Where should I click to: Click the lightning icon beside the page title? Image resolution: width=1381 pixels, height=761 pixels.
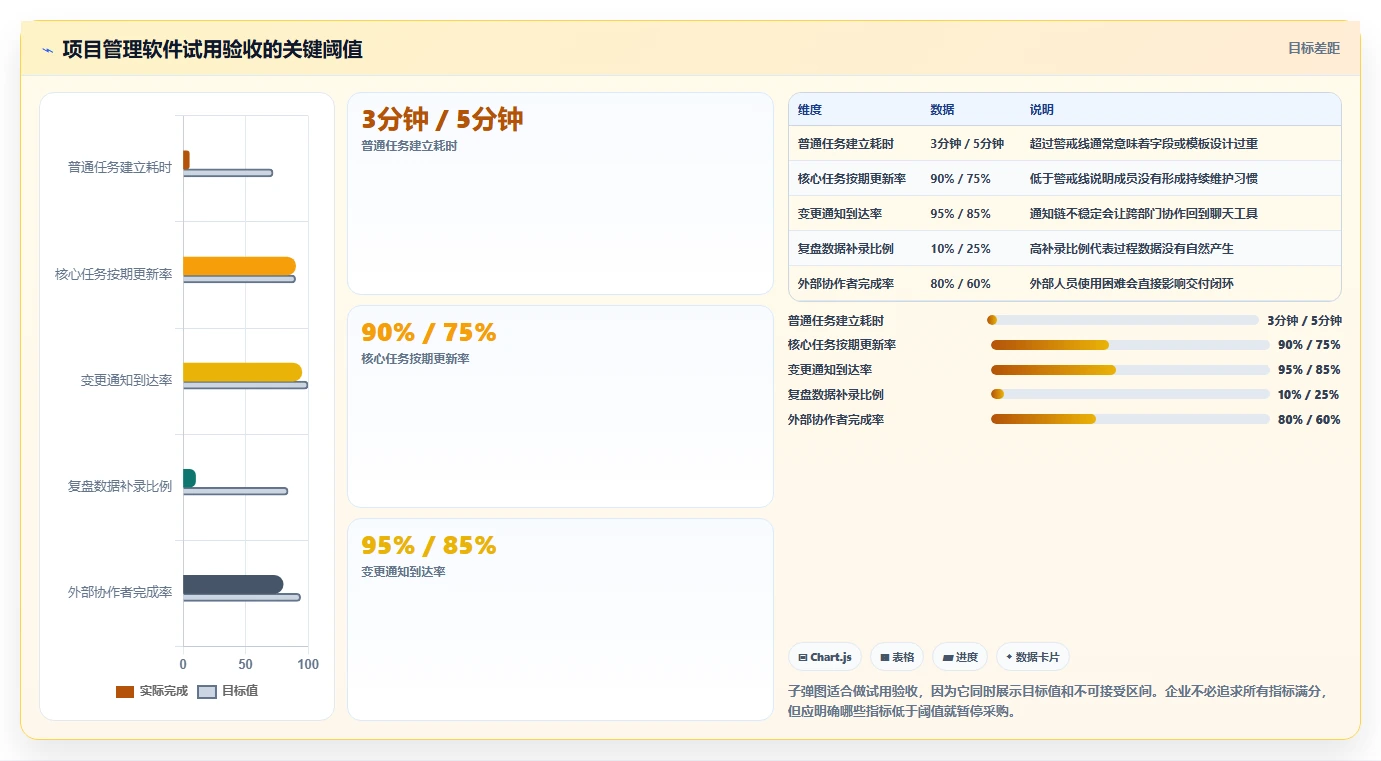[x=47, y=50]
